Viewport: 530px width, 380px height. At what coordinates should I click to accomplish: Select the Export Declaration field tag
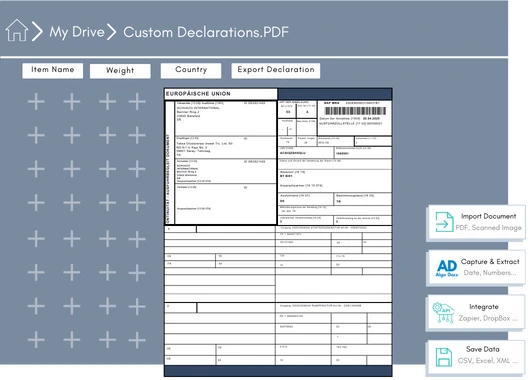point(276,70)
